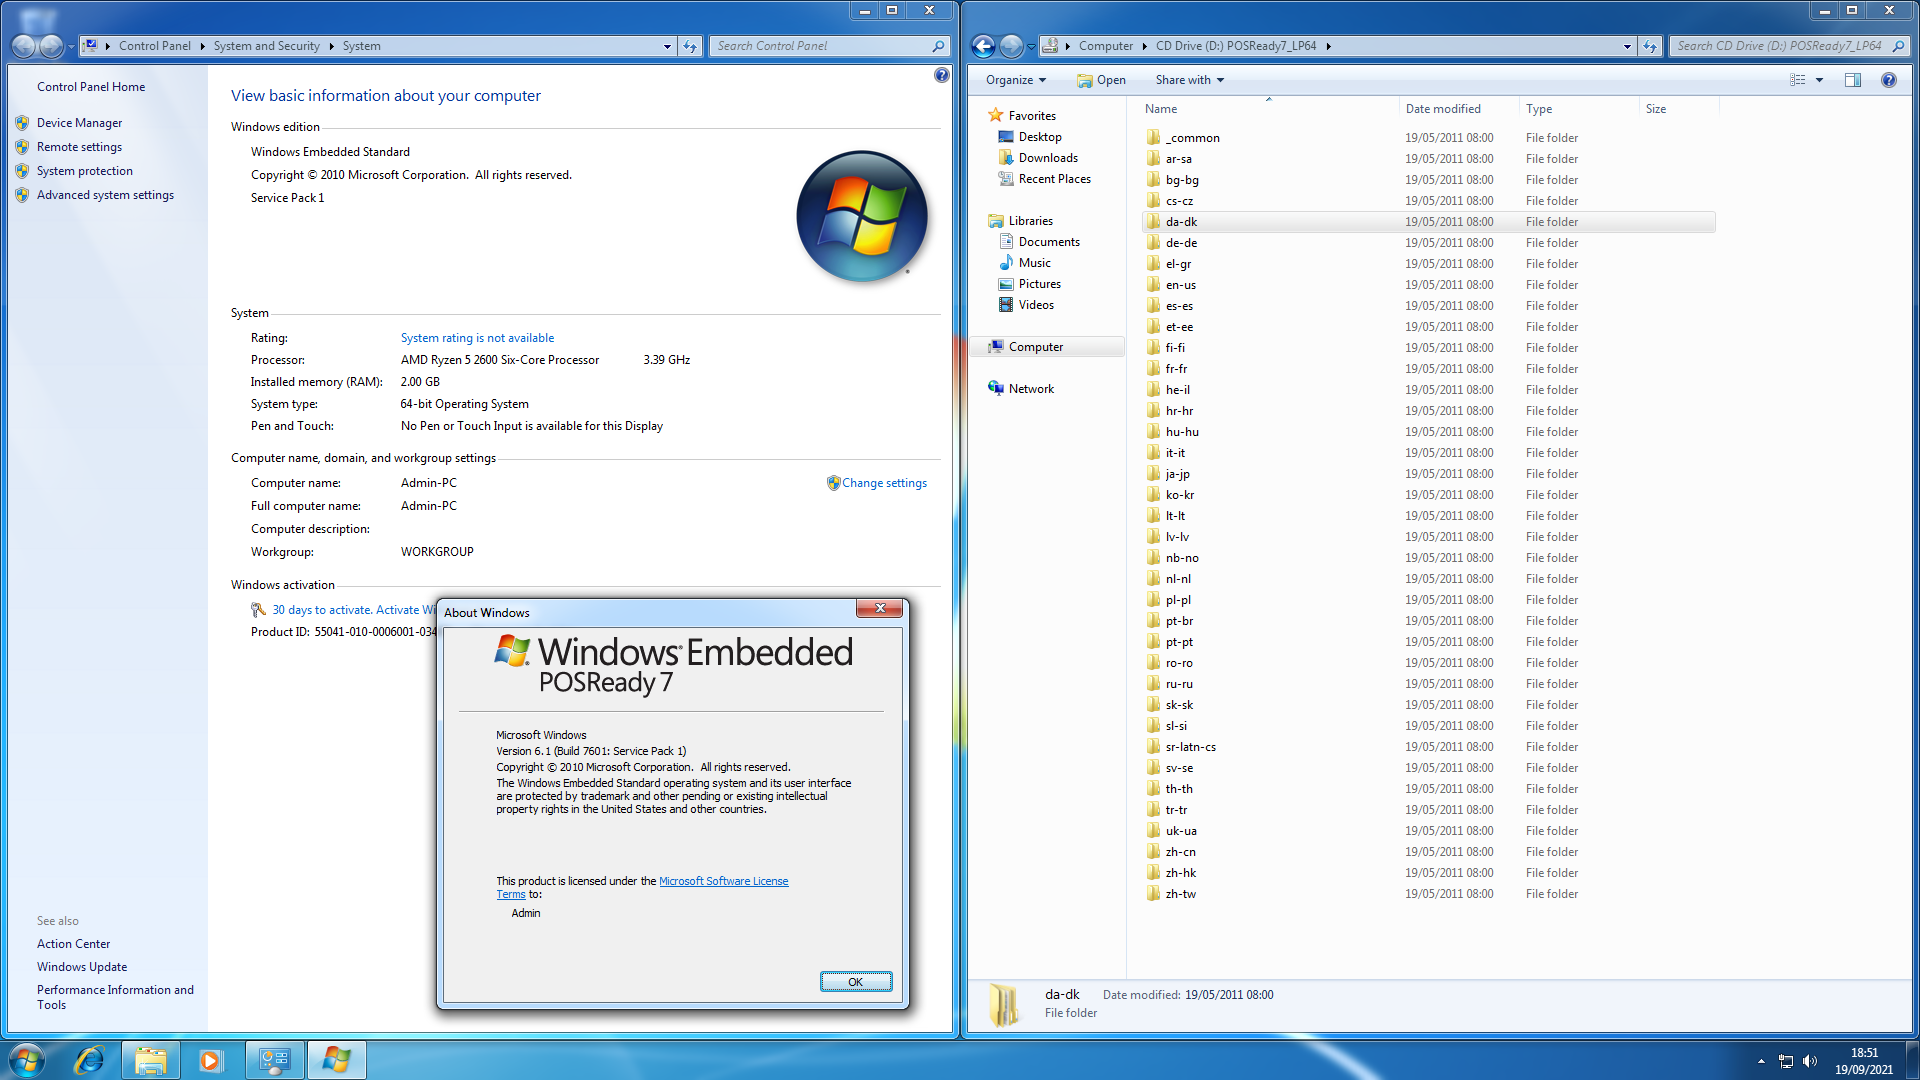Open Windows Media Player from taskbar
This screenshot has height=1080, width=1920.
pos(211,1060)
